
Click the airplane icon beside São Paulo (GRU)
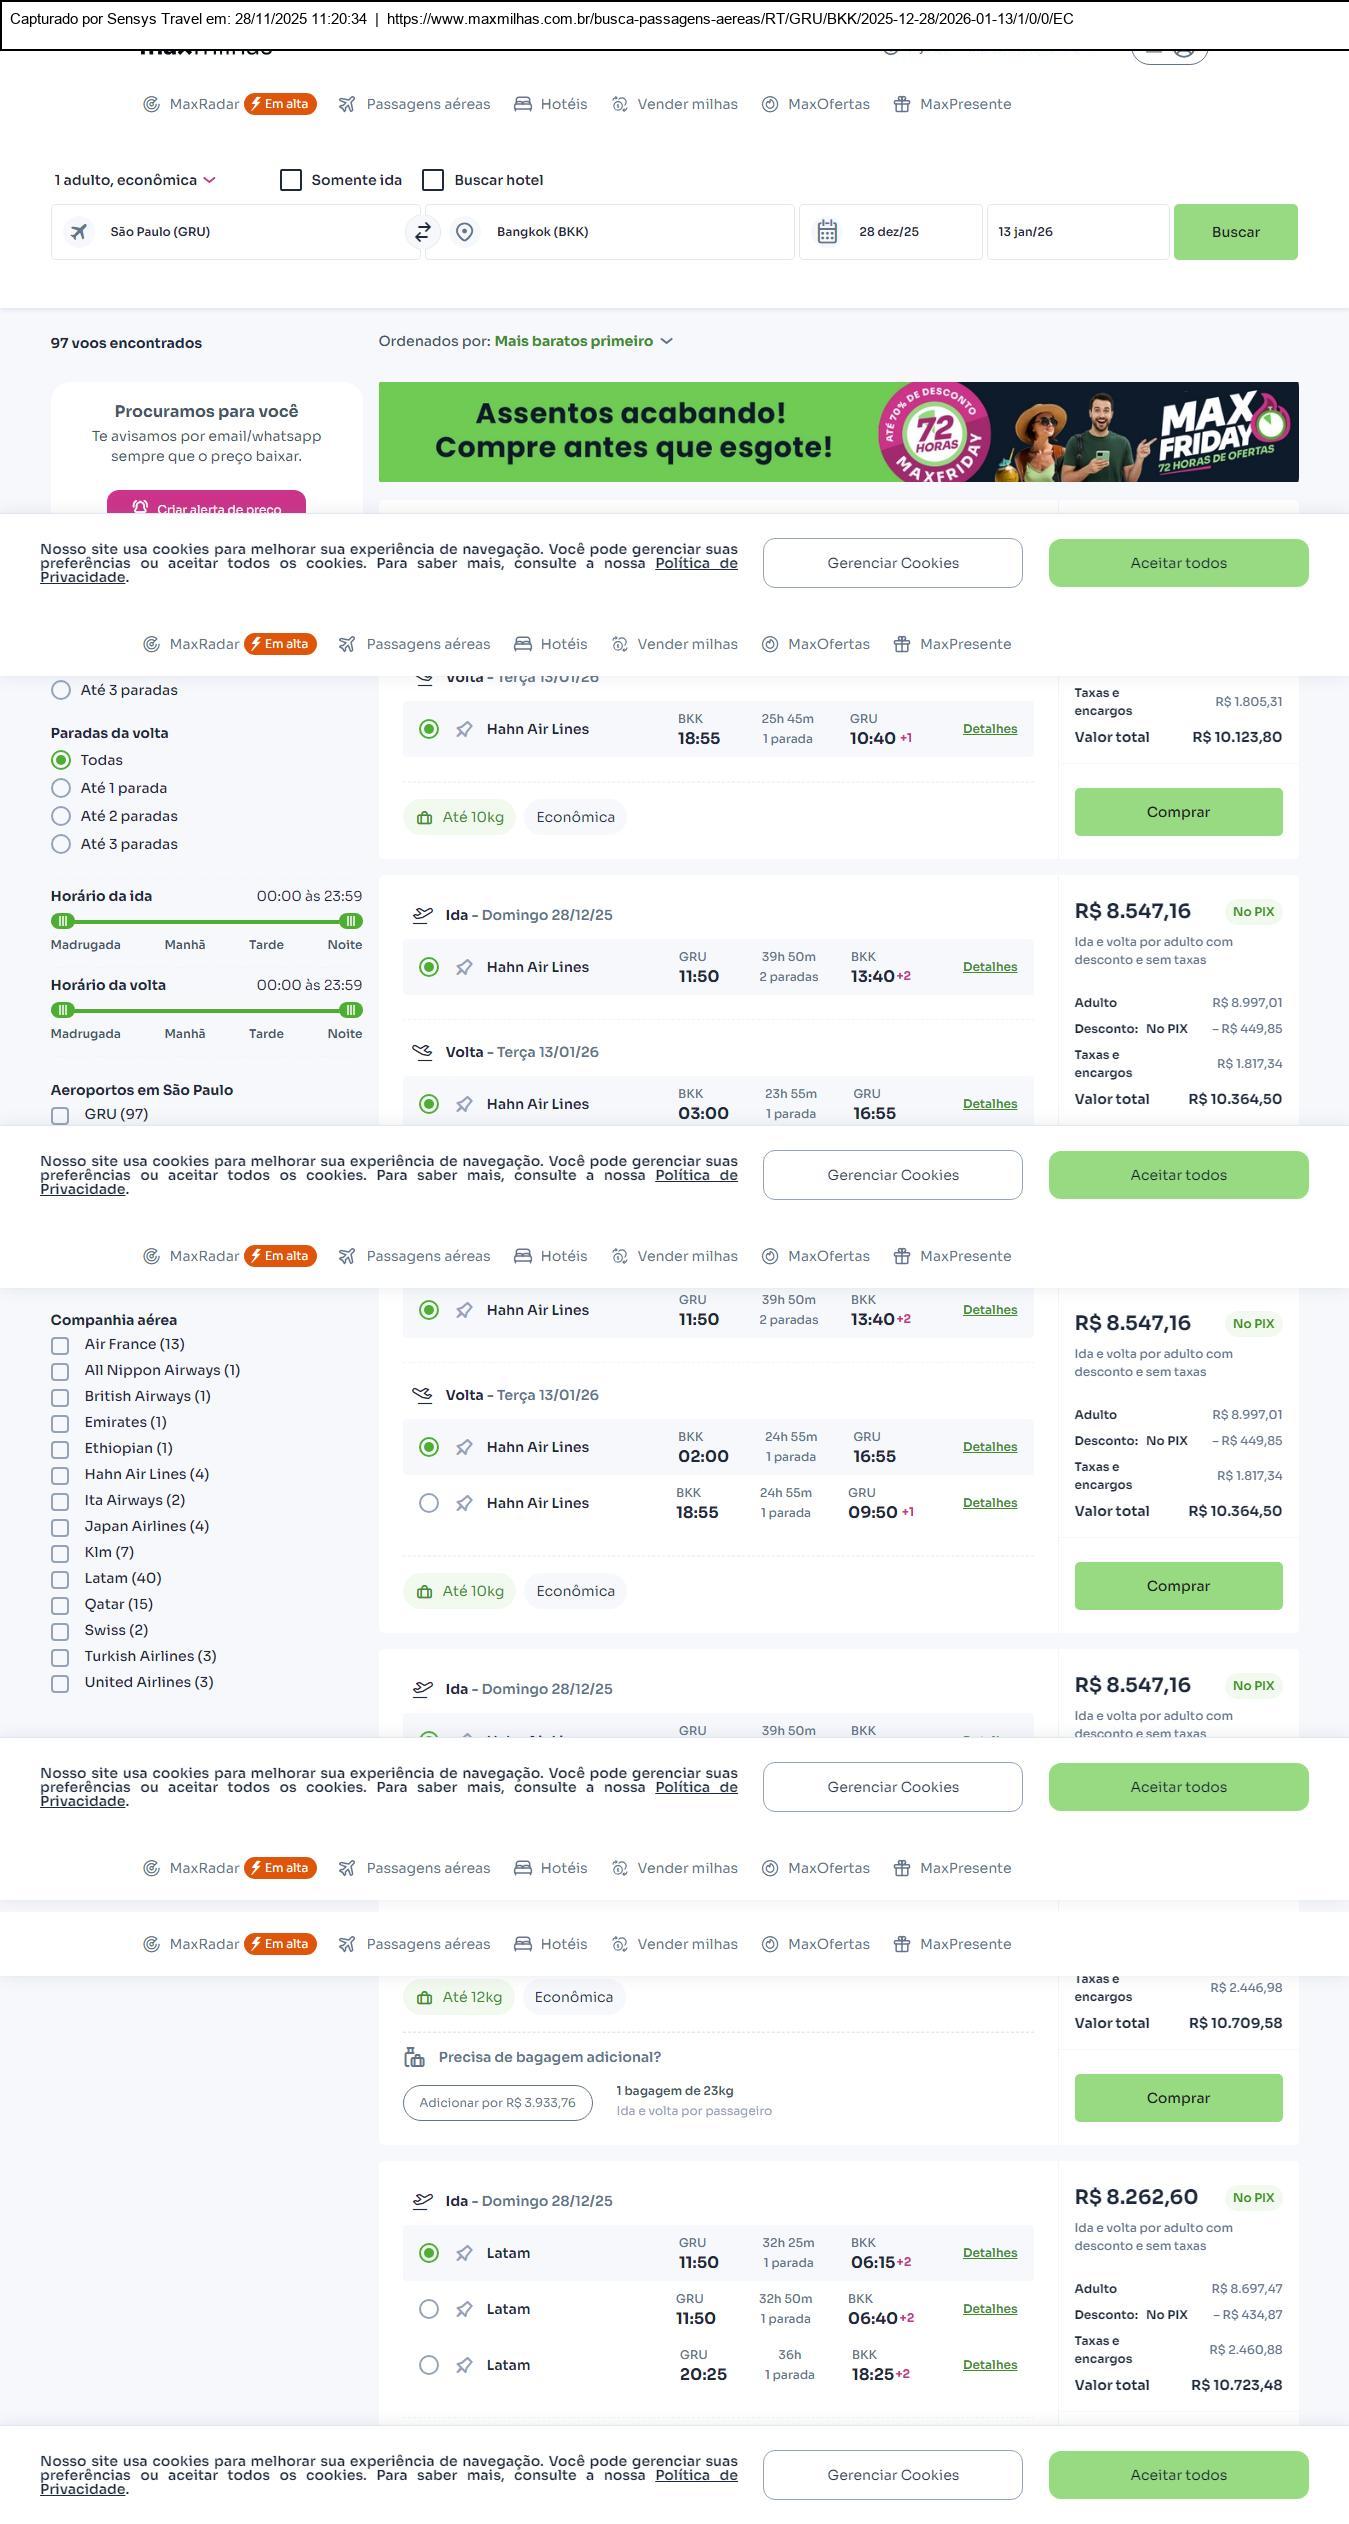tap(79, 232)
